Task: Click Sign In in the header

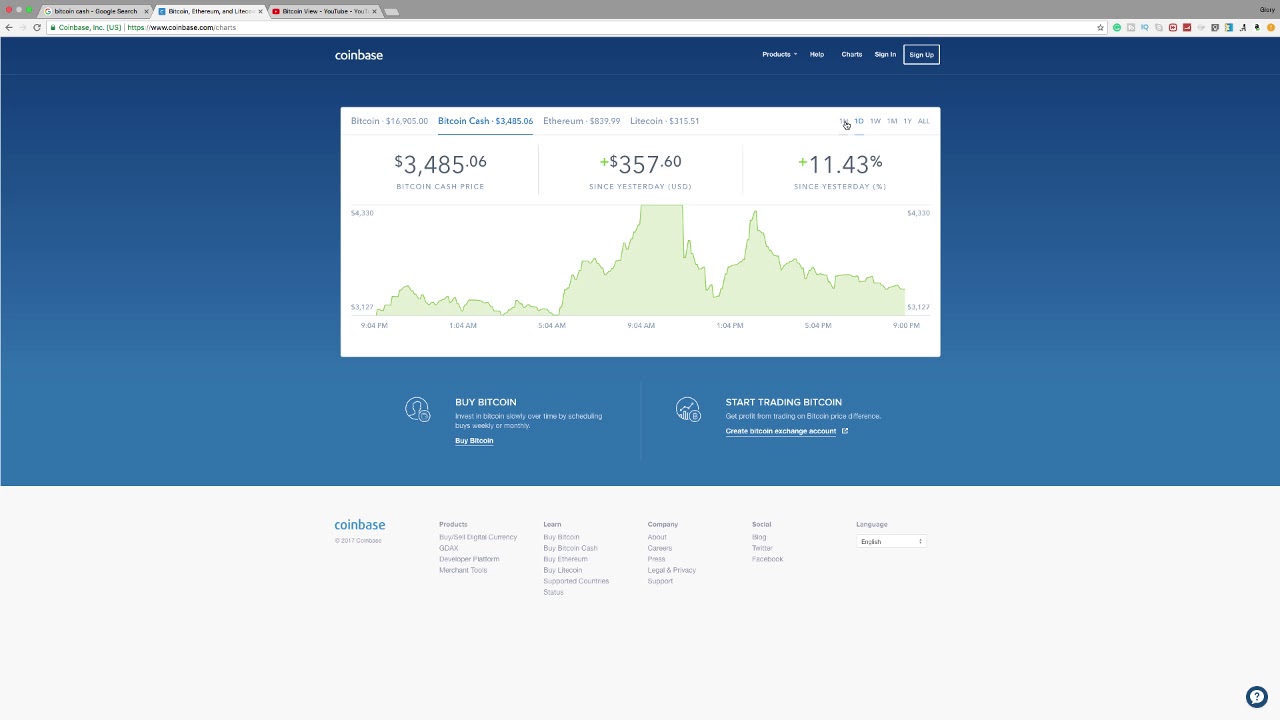Action: tap(885, 54)
